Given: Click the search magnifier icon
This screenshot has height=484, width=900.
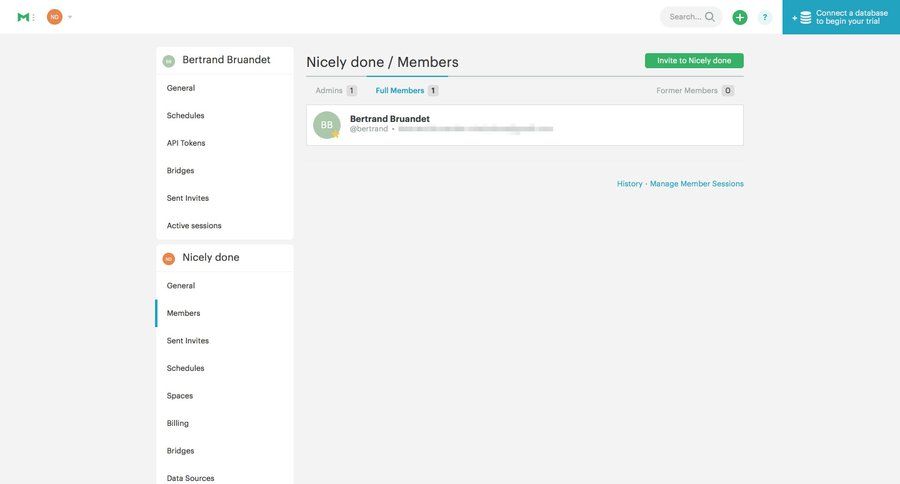Looking at the screenshot, I should pyautogui.click(x=710, y=17).
